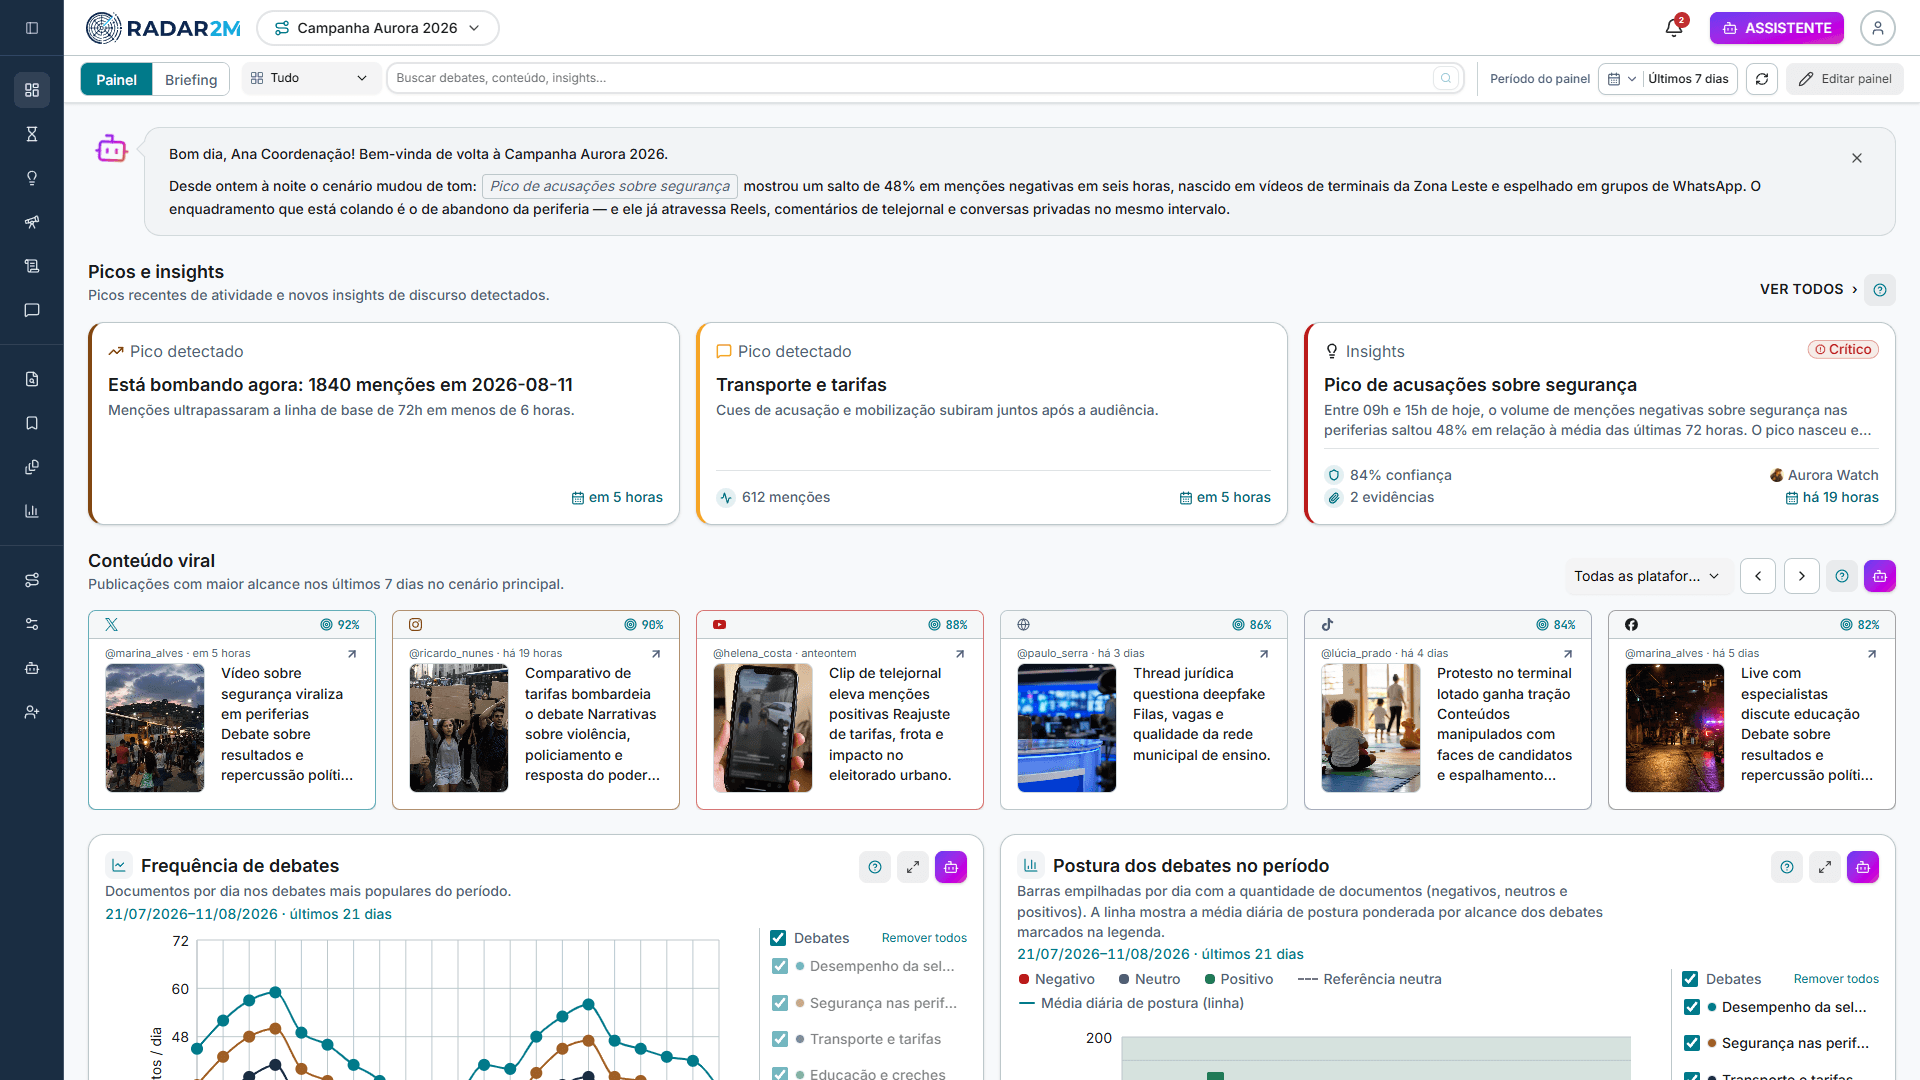Expand the Postura dos debates chart
The height and width of the screenshot is (1080, 1920).
click(x=1825, y=867)
